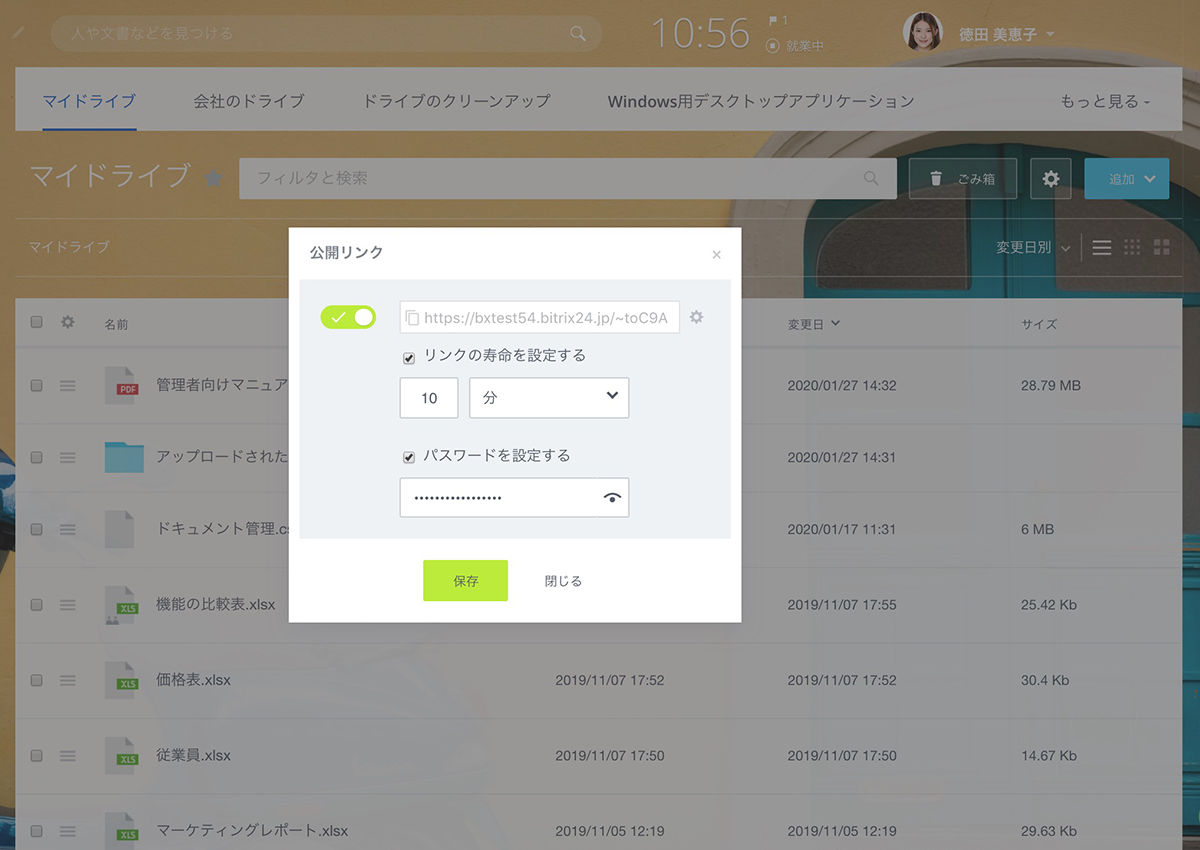1200x850 pixels.
Task: Open the 追加 add dropdown button
Action: 1127,179
